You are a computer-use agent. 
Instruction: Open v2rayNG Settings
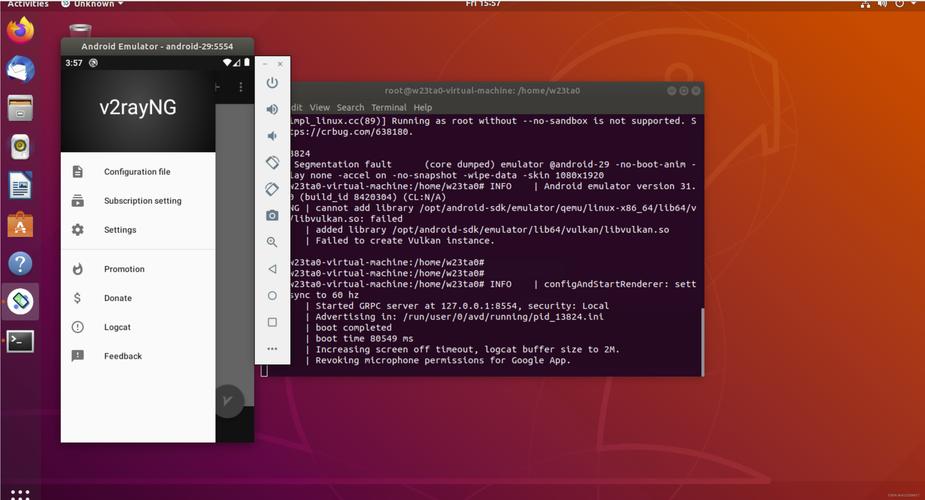[x=120, y=230]
